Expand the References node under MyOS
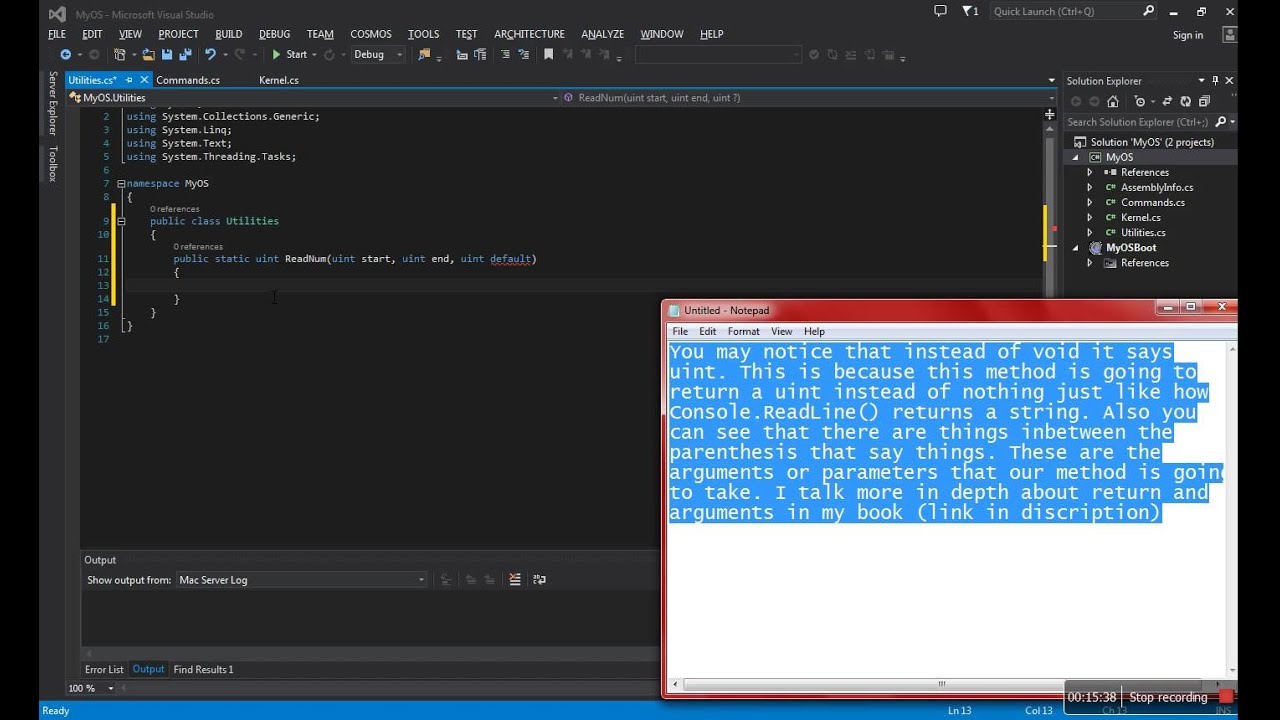The height and width of the screenshot is (720, 1280). point(1090,172)
